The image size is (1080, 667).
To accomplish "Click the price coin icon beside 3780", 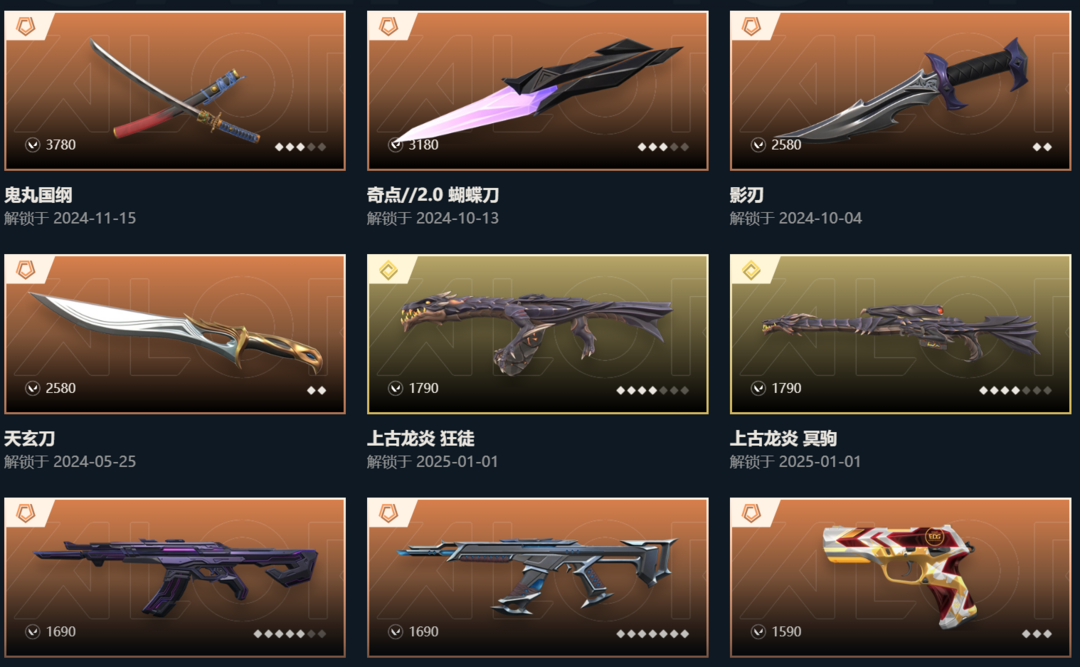I will (32, 145).
